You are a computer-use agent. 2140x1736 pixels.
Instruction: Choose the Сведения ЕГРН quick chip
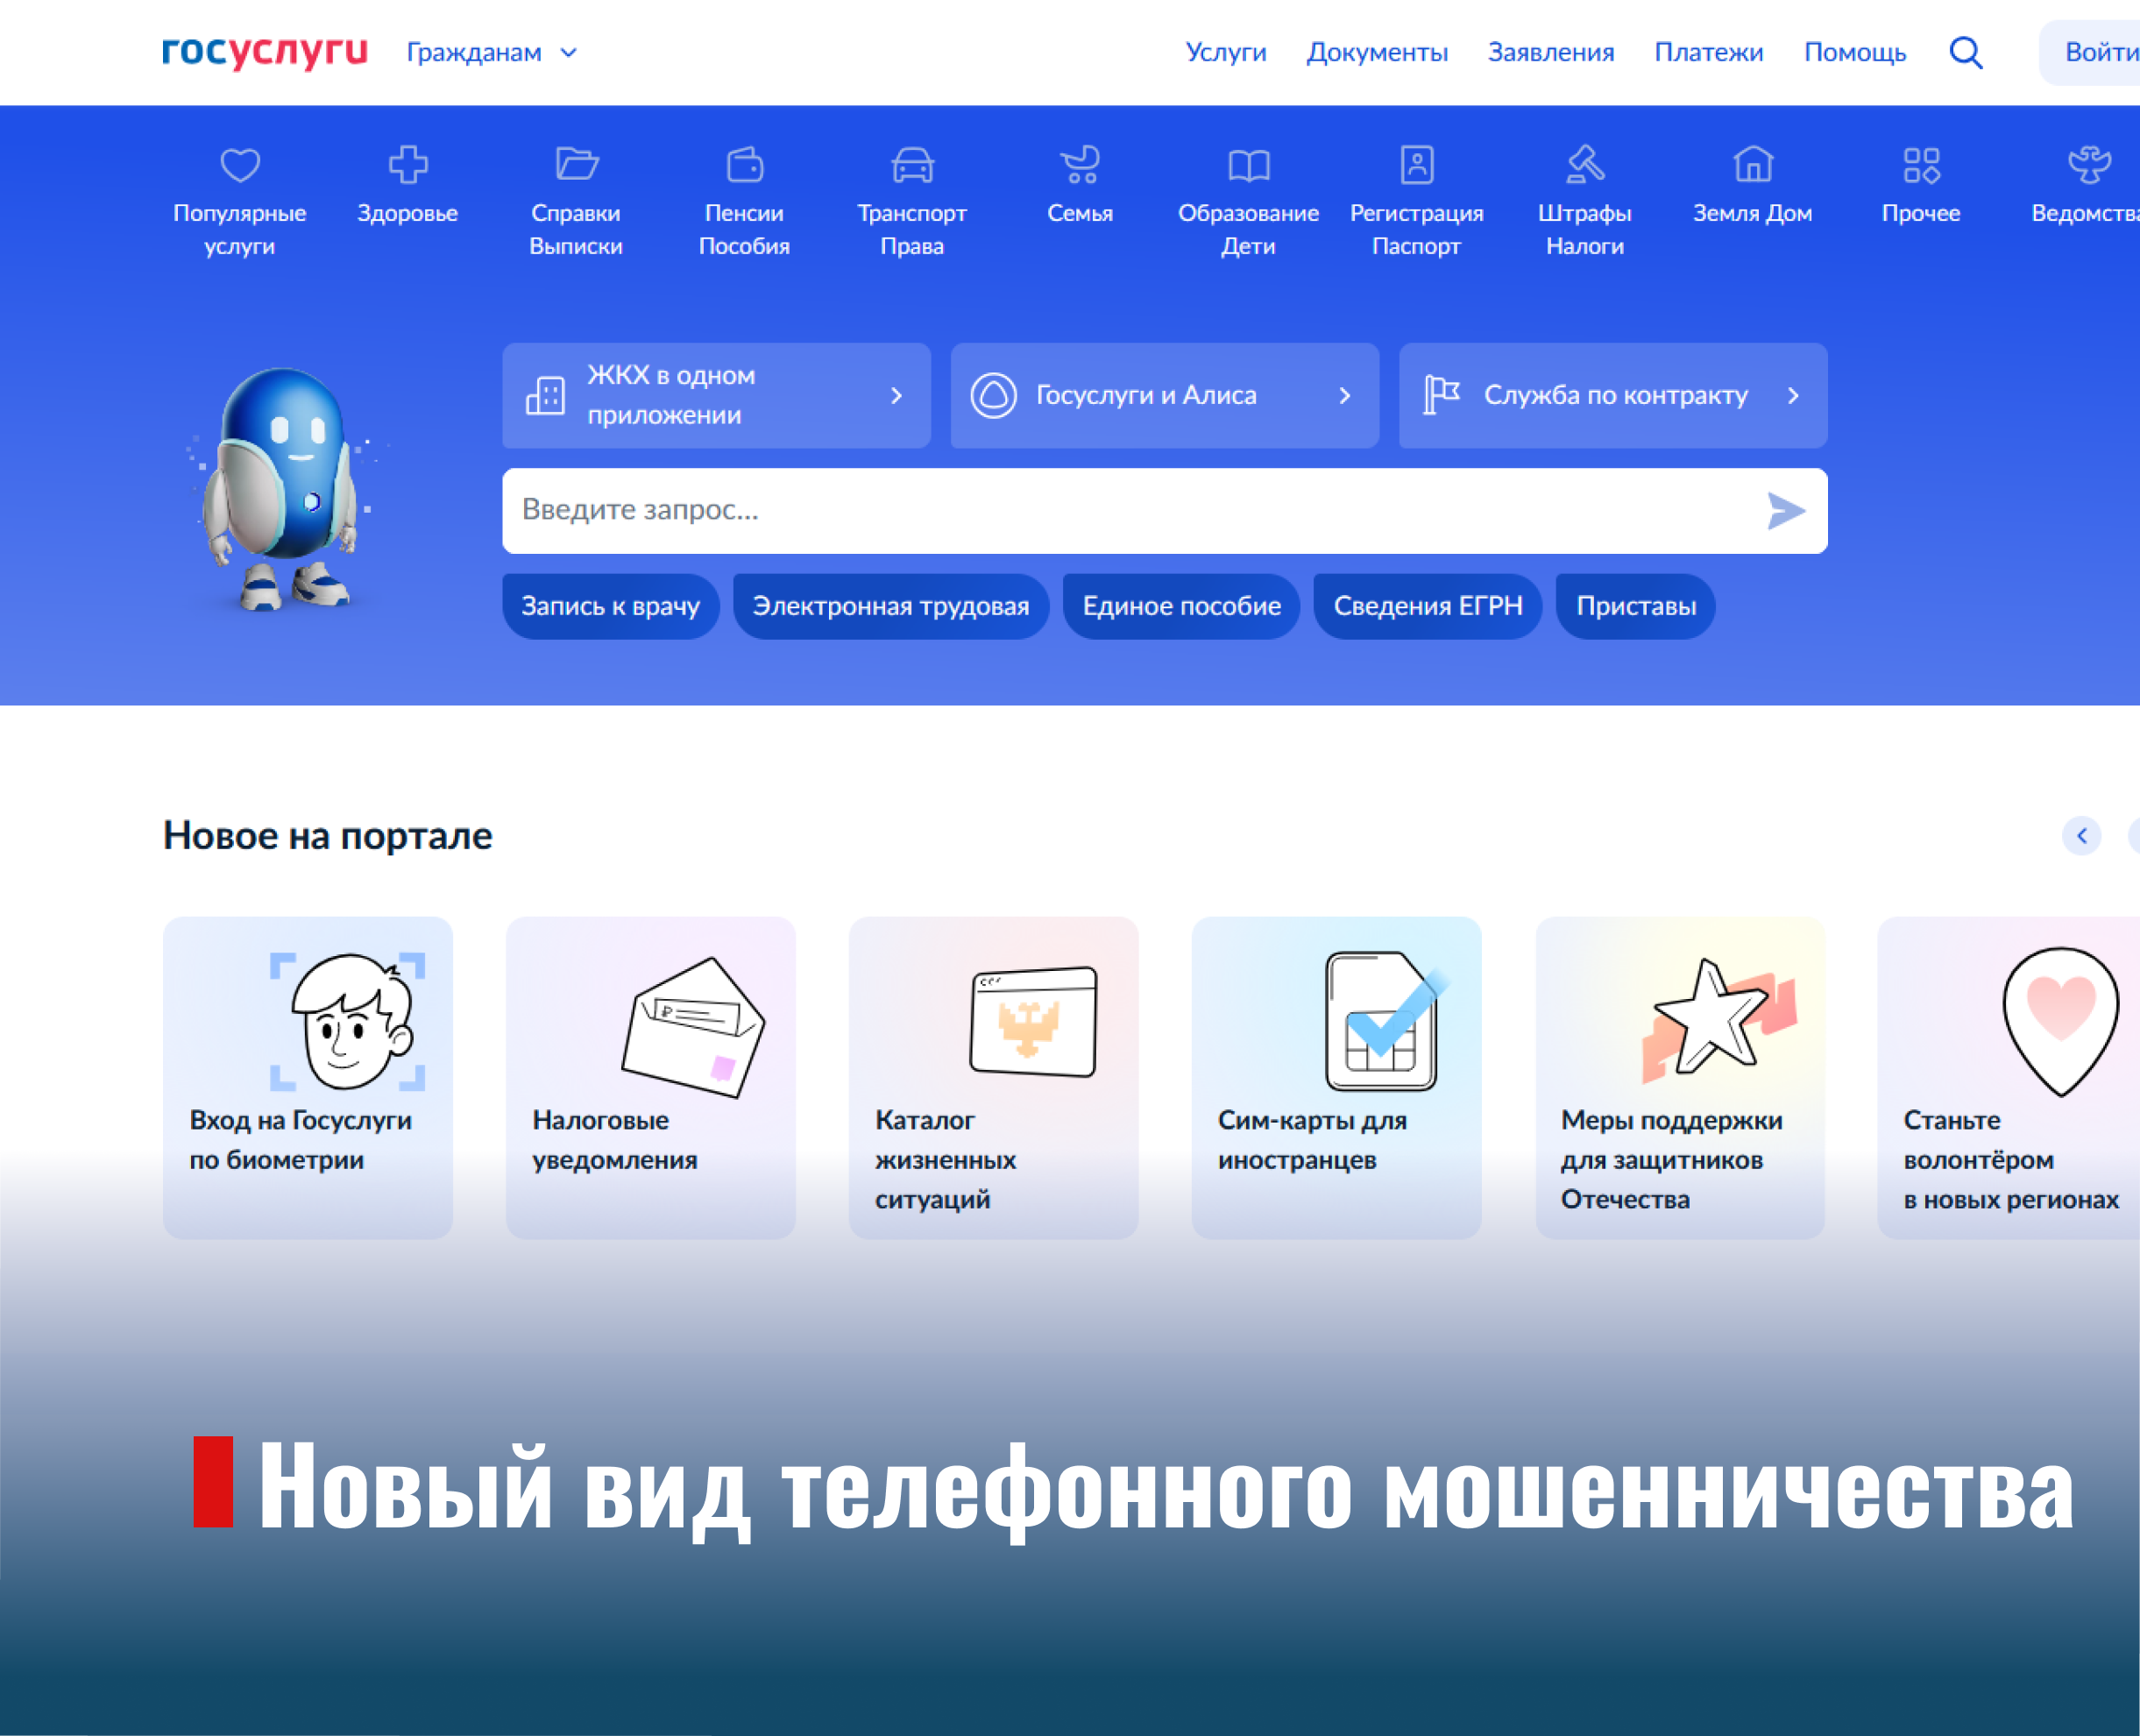tap(1427, 606)
